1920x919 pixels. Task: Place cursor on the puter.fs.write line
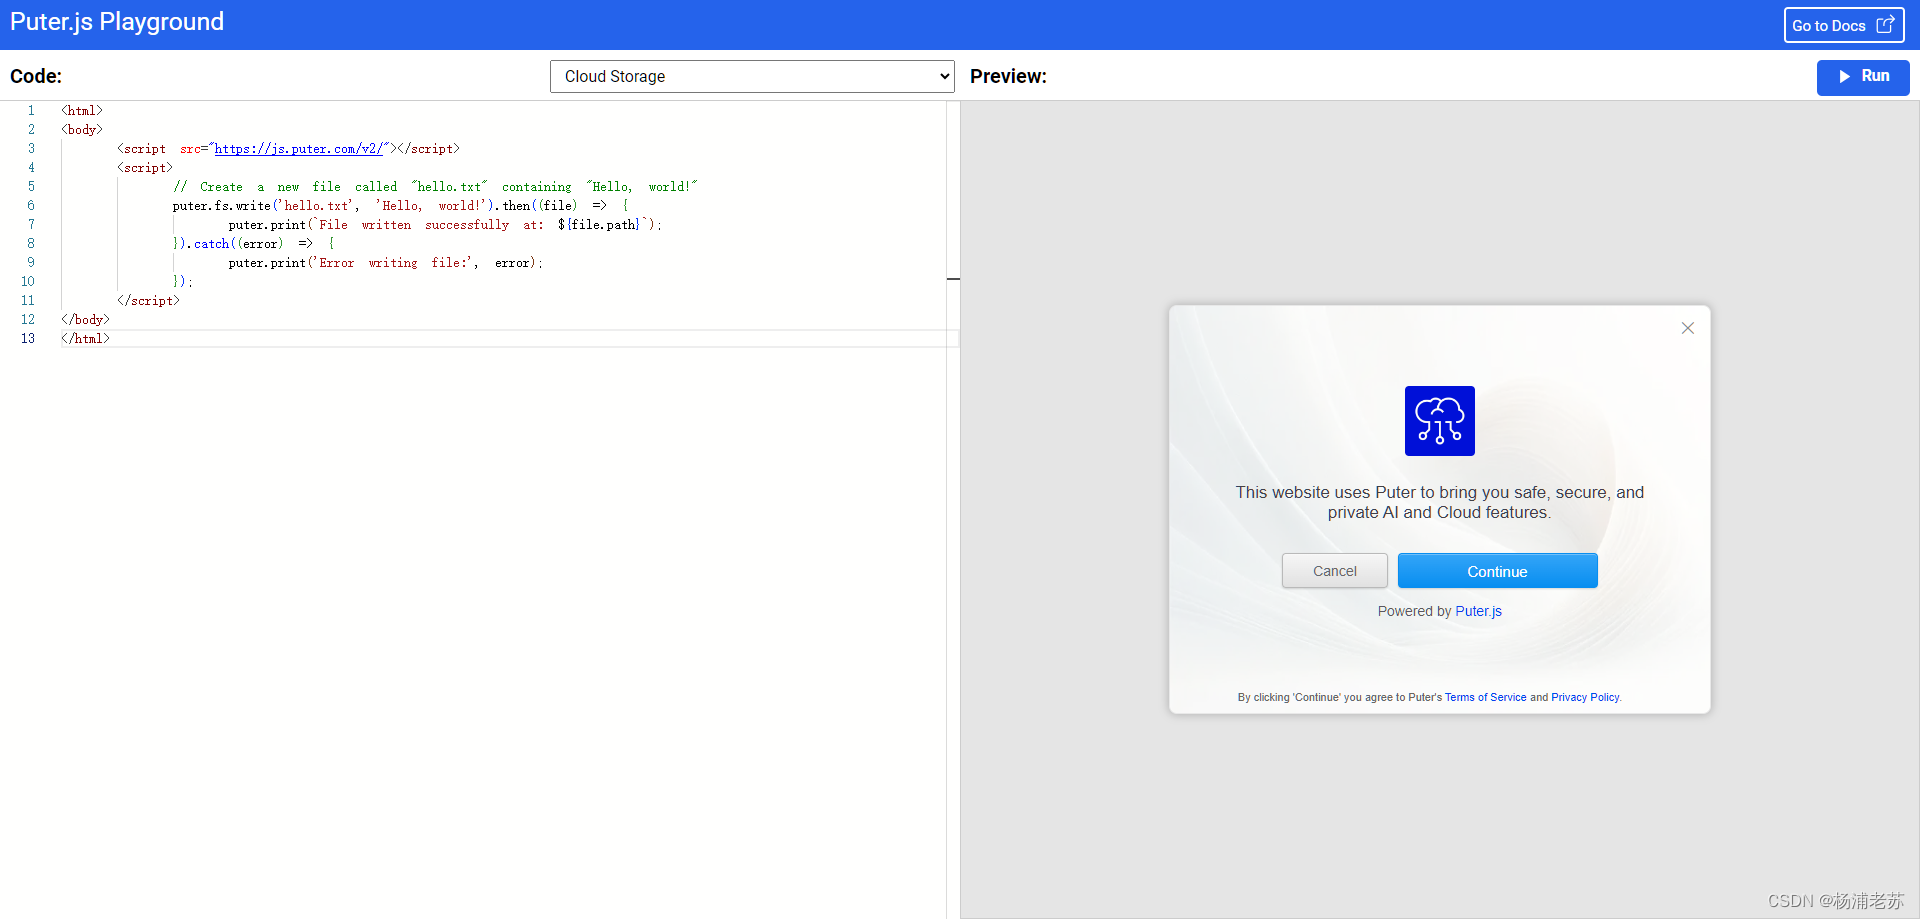pos(400,206)
